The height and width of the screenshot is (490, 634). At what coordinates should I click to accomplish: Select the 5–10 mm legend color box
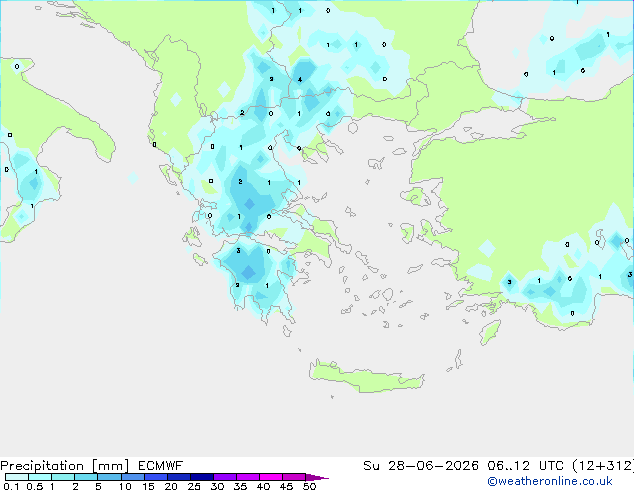pos(109,477)
